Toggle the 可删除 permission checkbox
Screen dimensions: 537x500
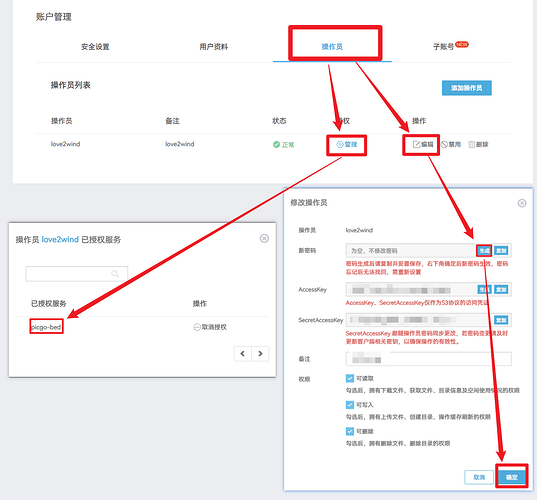point(350,431)
